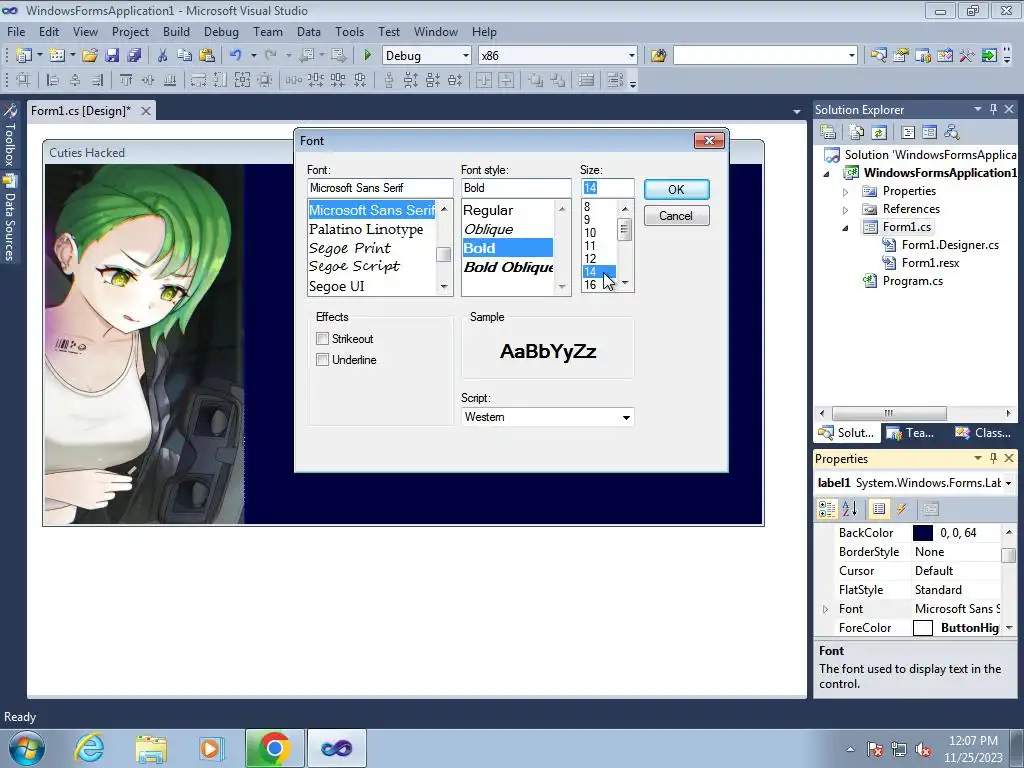This screenshot has height=768, width=1024.
Task: Click View Code icon in Solution Explorer
Action: (908, 133)
